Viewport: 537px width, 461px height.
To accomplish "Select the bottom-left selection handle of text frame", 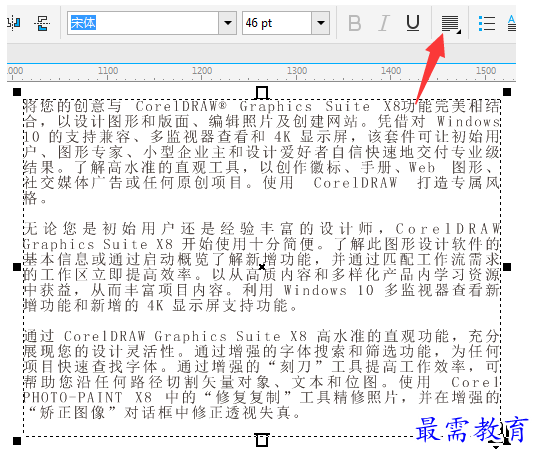I will click(x=17, y=441).
